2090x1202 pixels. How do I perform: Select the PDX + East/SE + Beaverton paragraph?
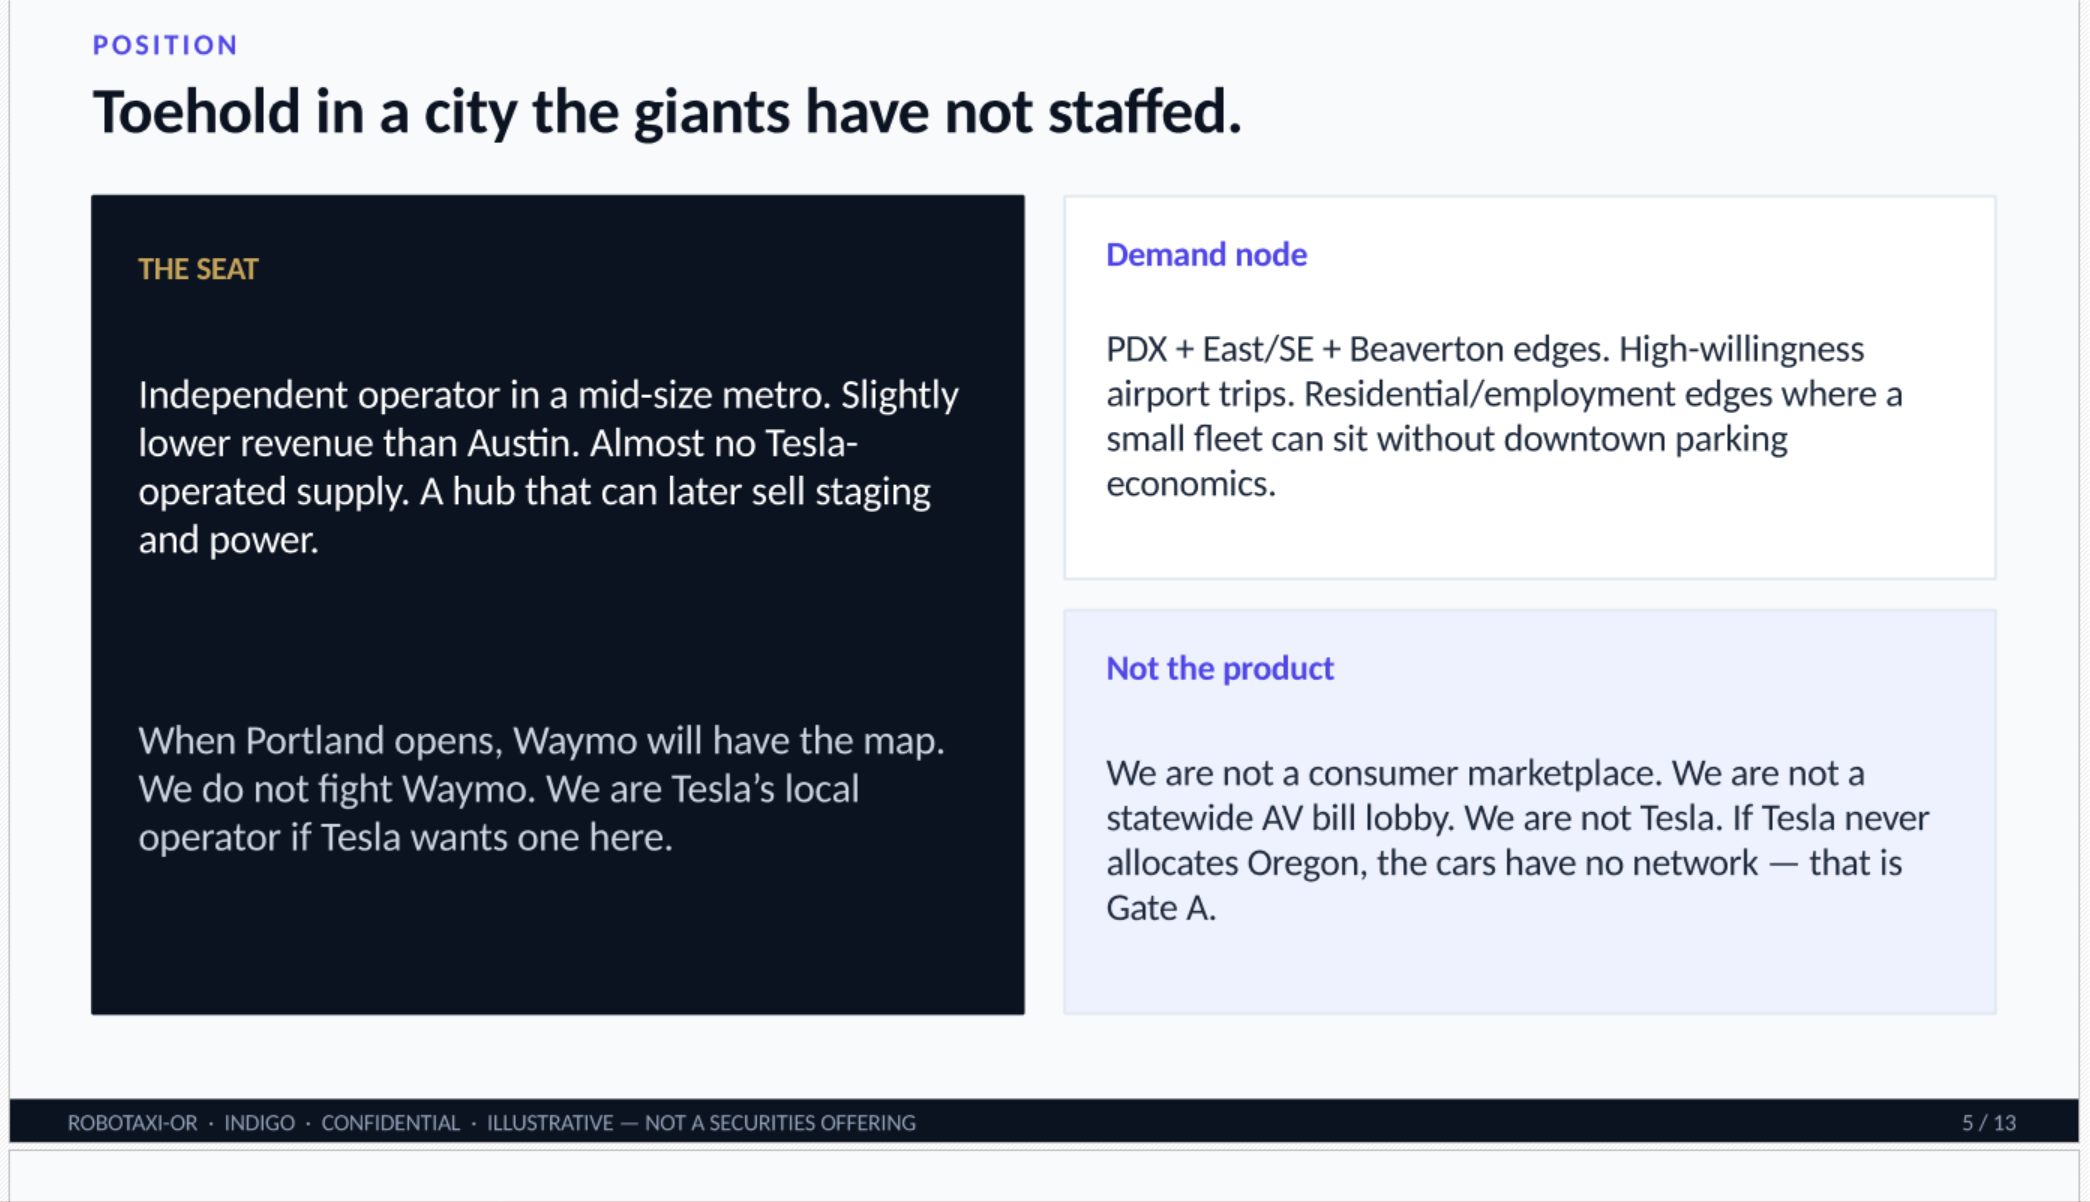coord(1504,416)
